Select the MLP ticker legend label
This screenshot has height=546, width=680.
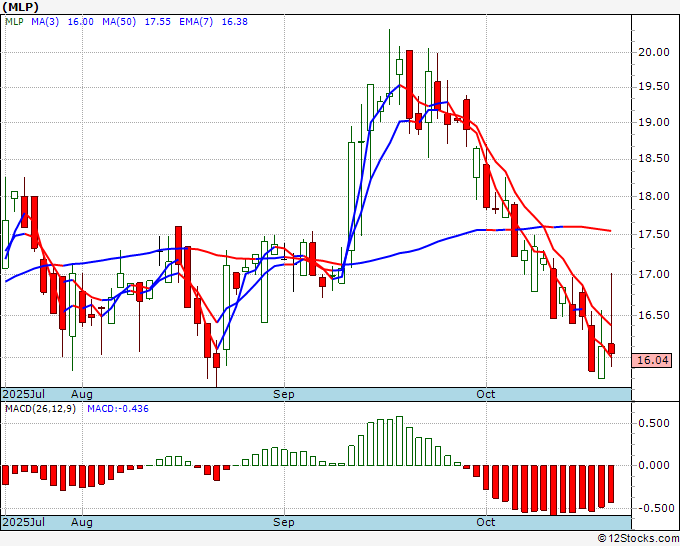point(14,22)
